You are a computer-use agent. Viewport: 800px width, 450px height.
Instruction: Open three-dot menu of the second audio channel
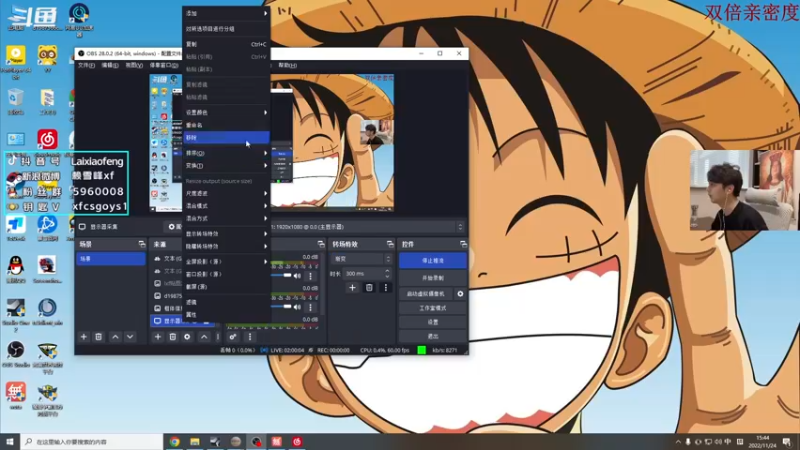pos(310,307)
